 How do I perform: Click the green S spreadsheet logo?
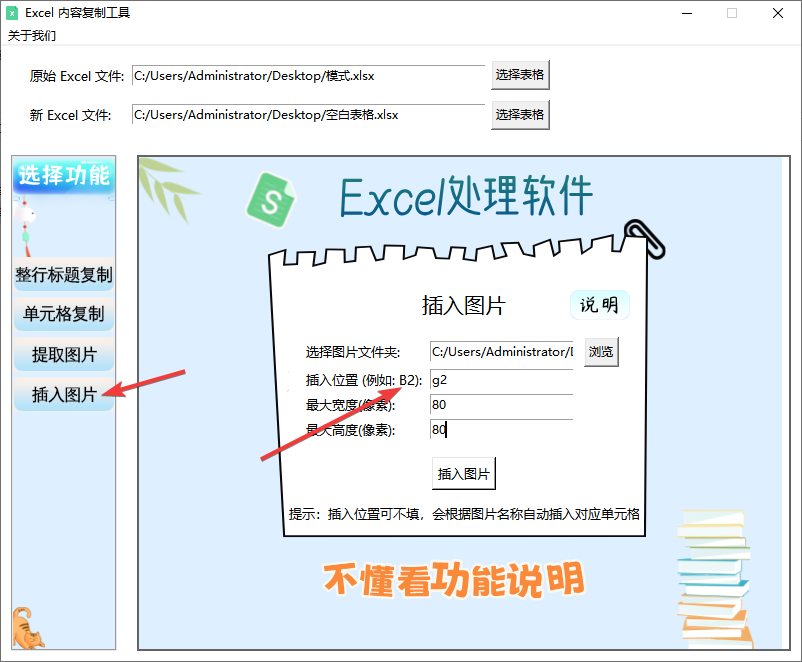click(270, 201)
